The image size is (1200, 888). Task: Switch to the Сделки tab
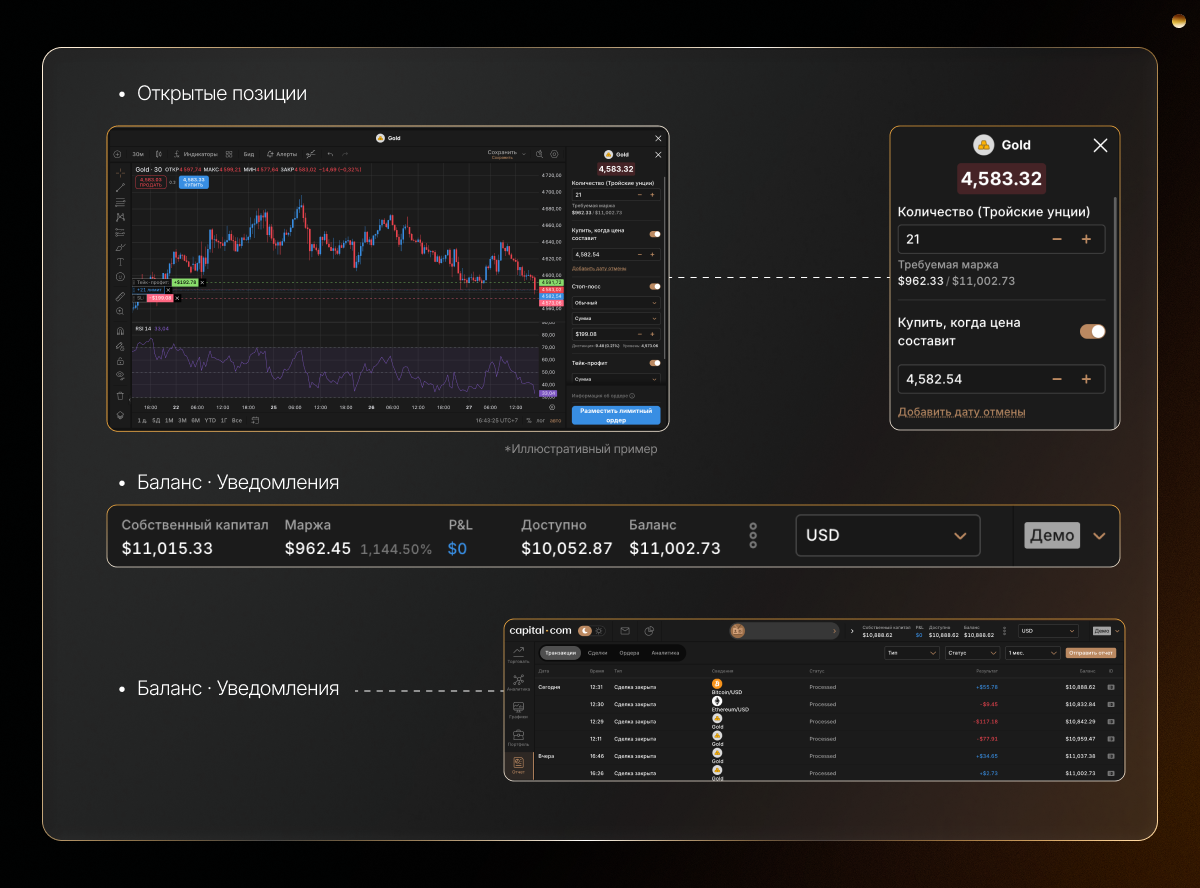pos(597,653)
